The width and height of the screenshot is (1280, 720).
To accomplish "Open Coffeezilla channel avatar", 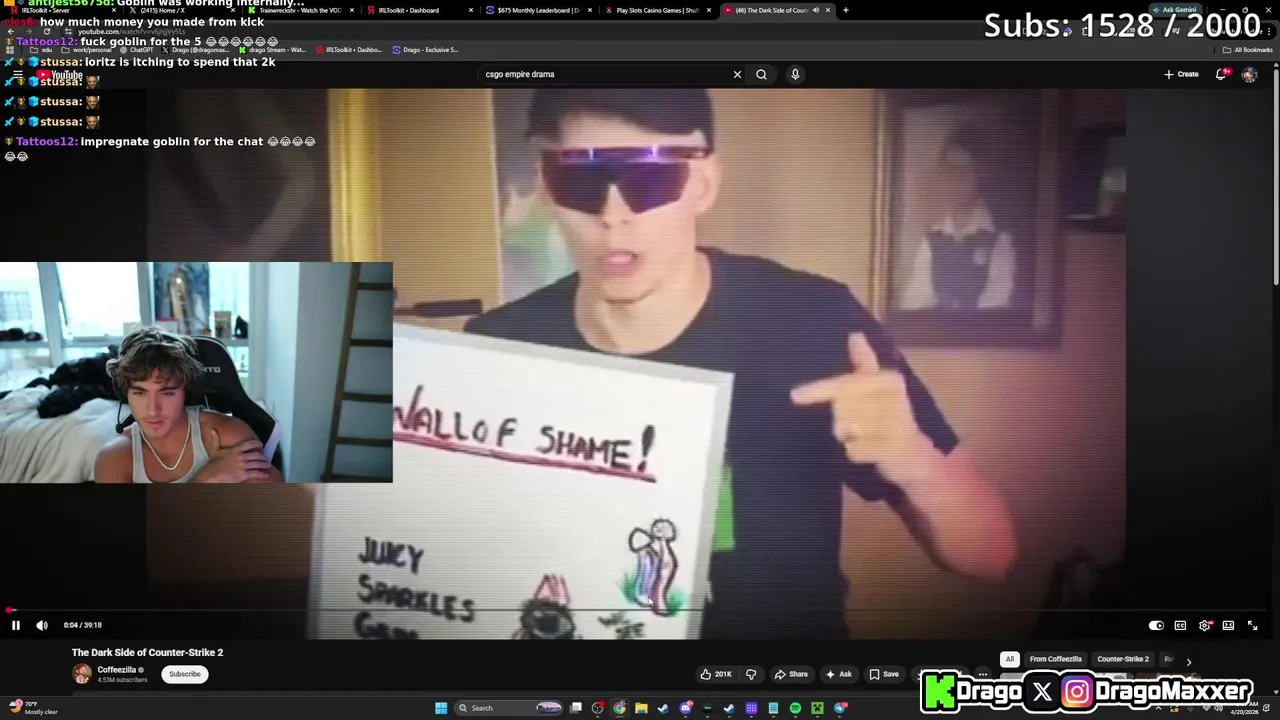I will [x=82, y=674].
